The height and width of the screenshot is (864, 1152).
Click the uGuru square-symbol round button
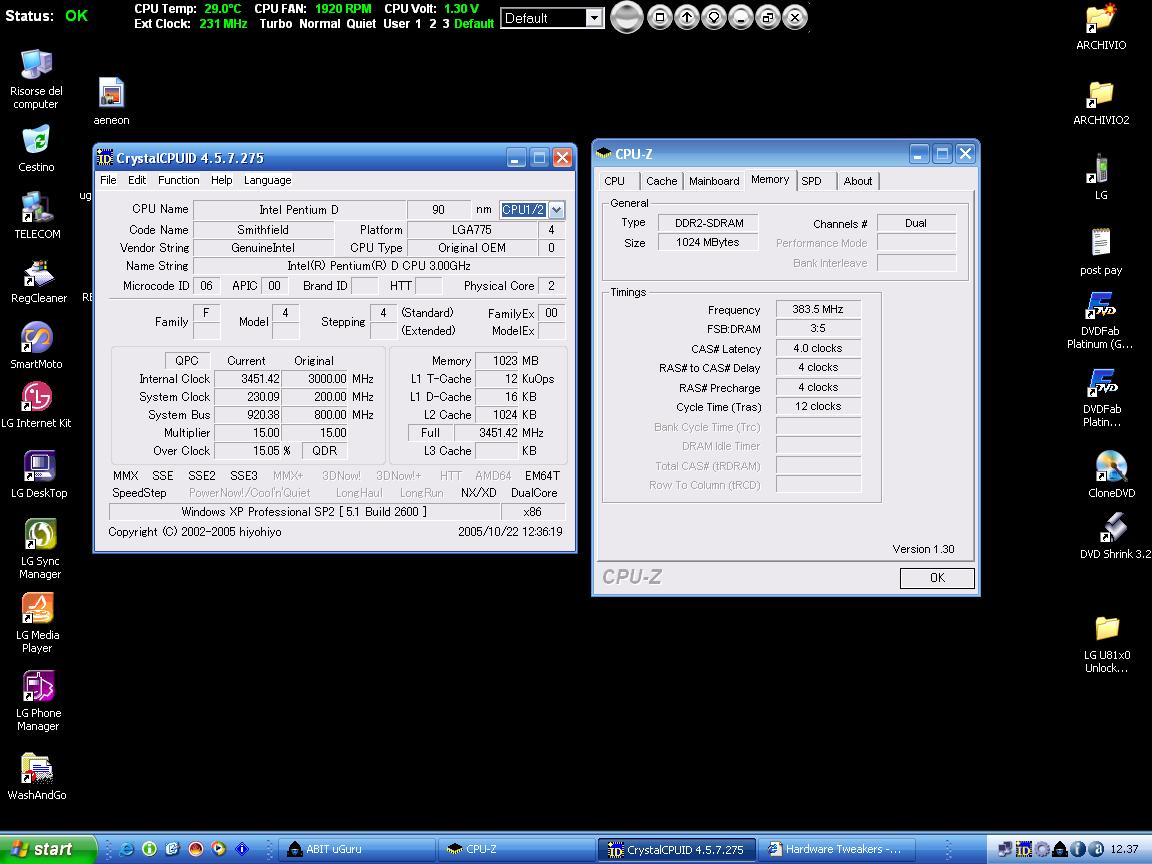pyautogui.click(x=659, y=17)
